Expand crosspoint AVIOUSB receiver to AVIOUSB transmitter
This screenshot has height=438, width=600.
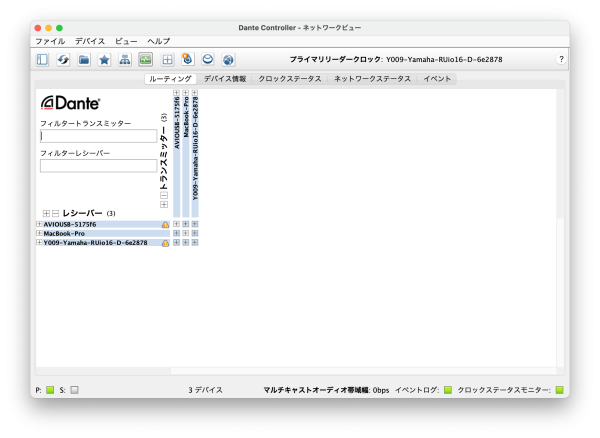(176, 224)
